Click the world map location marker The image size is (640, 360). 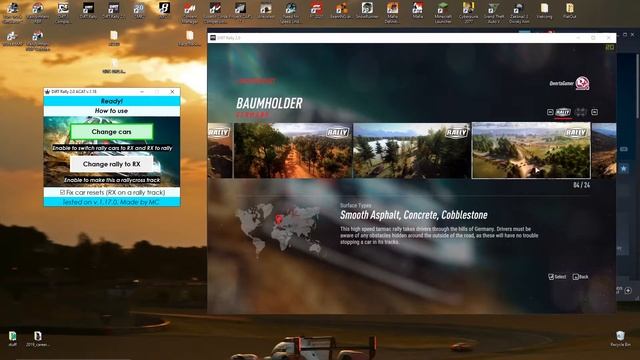tap(279, 219)
